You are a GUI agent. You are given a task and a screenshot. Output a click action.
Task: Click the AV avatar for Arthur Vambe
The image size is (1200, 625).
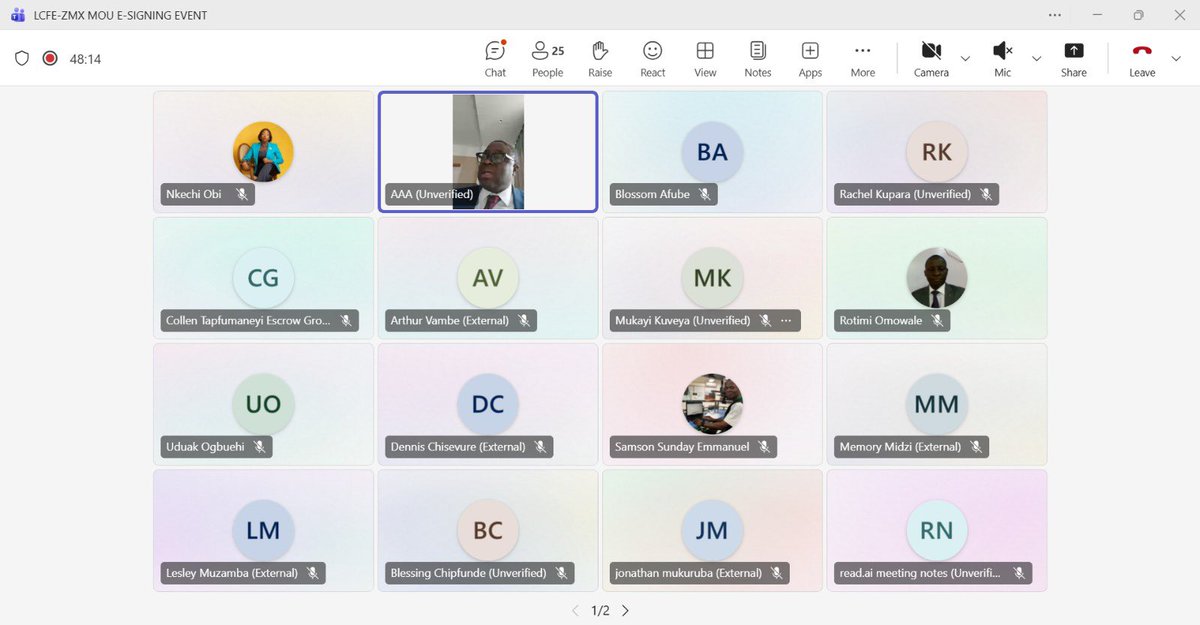pos(488,278)
